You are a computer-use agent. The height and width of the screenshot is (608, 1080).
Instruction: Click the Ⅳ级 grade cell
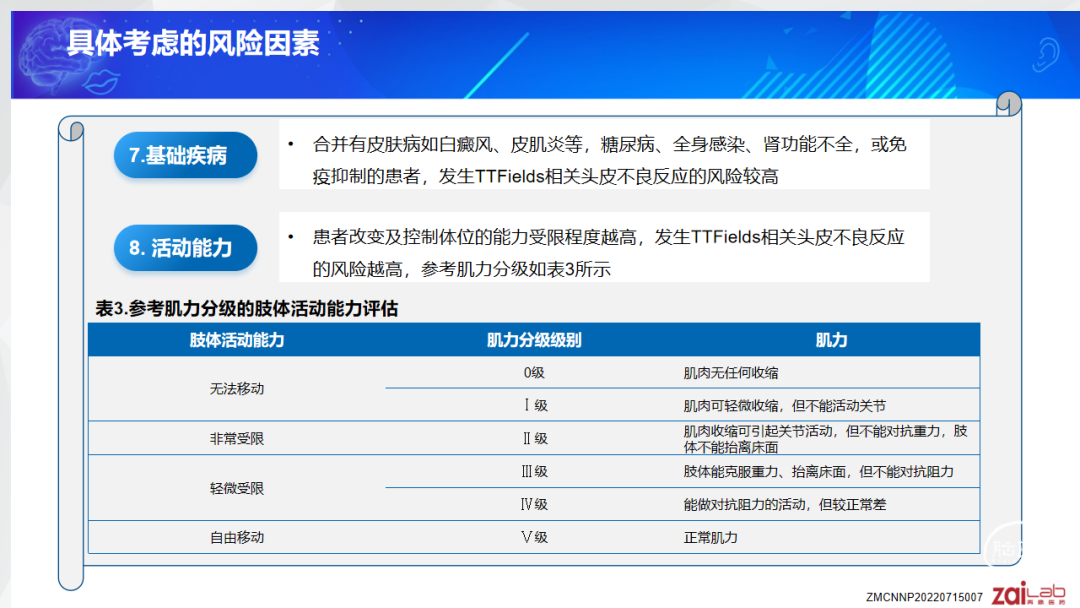[x=534, y=505]
